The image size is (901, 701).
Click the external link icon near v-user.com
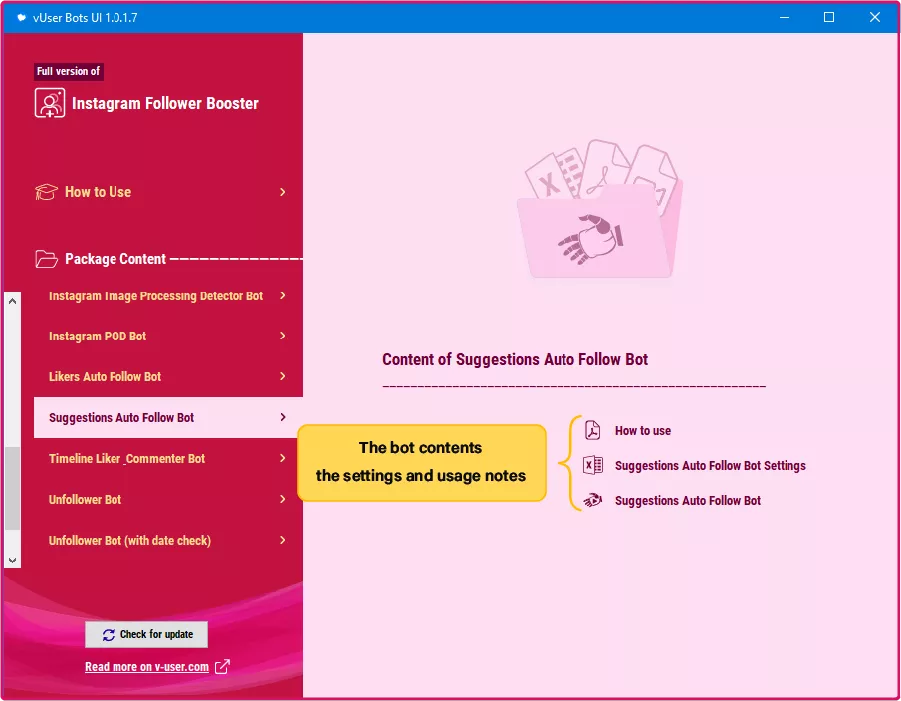(x=222, y=667)
